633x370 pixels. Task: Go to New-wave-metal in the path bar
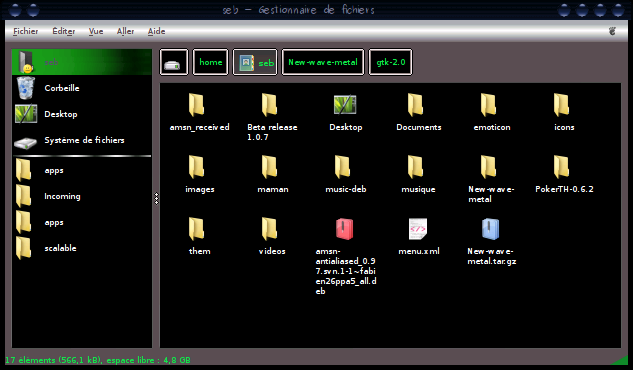pyautogui.click(x=323, y=62)
